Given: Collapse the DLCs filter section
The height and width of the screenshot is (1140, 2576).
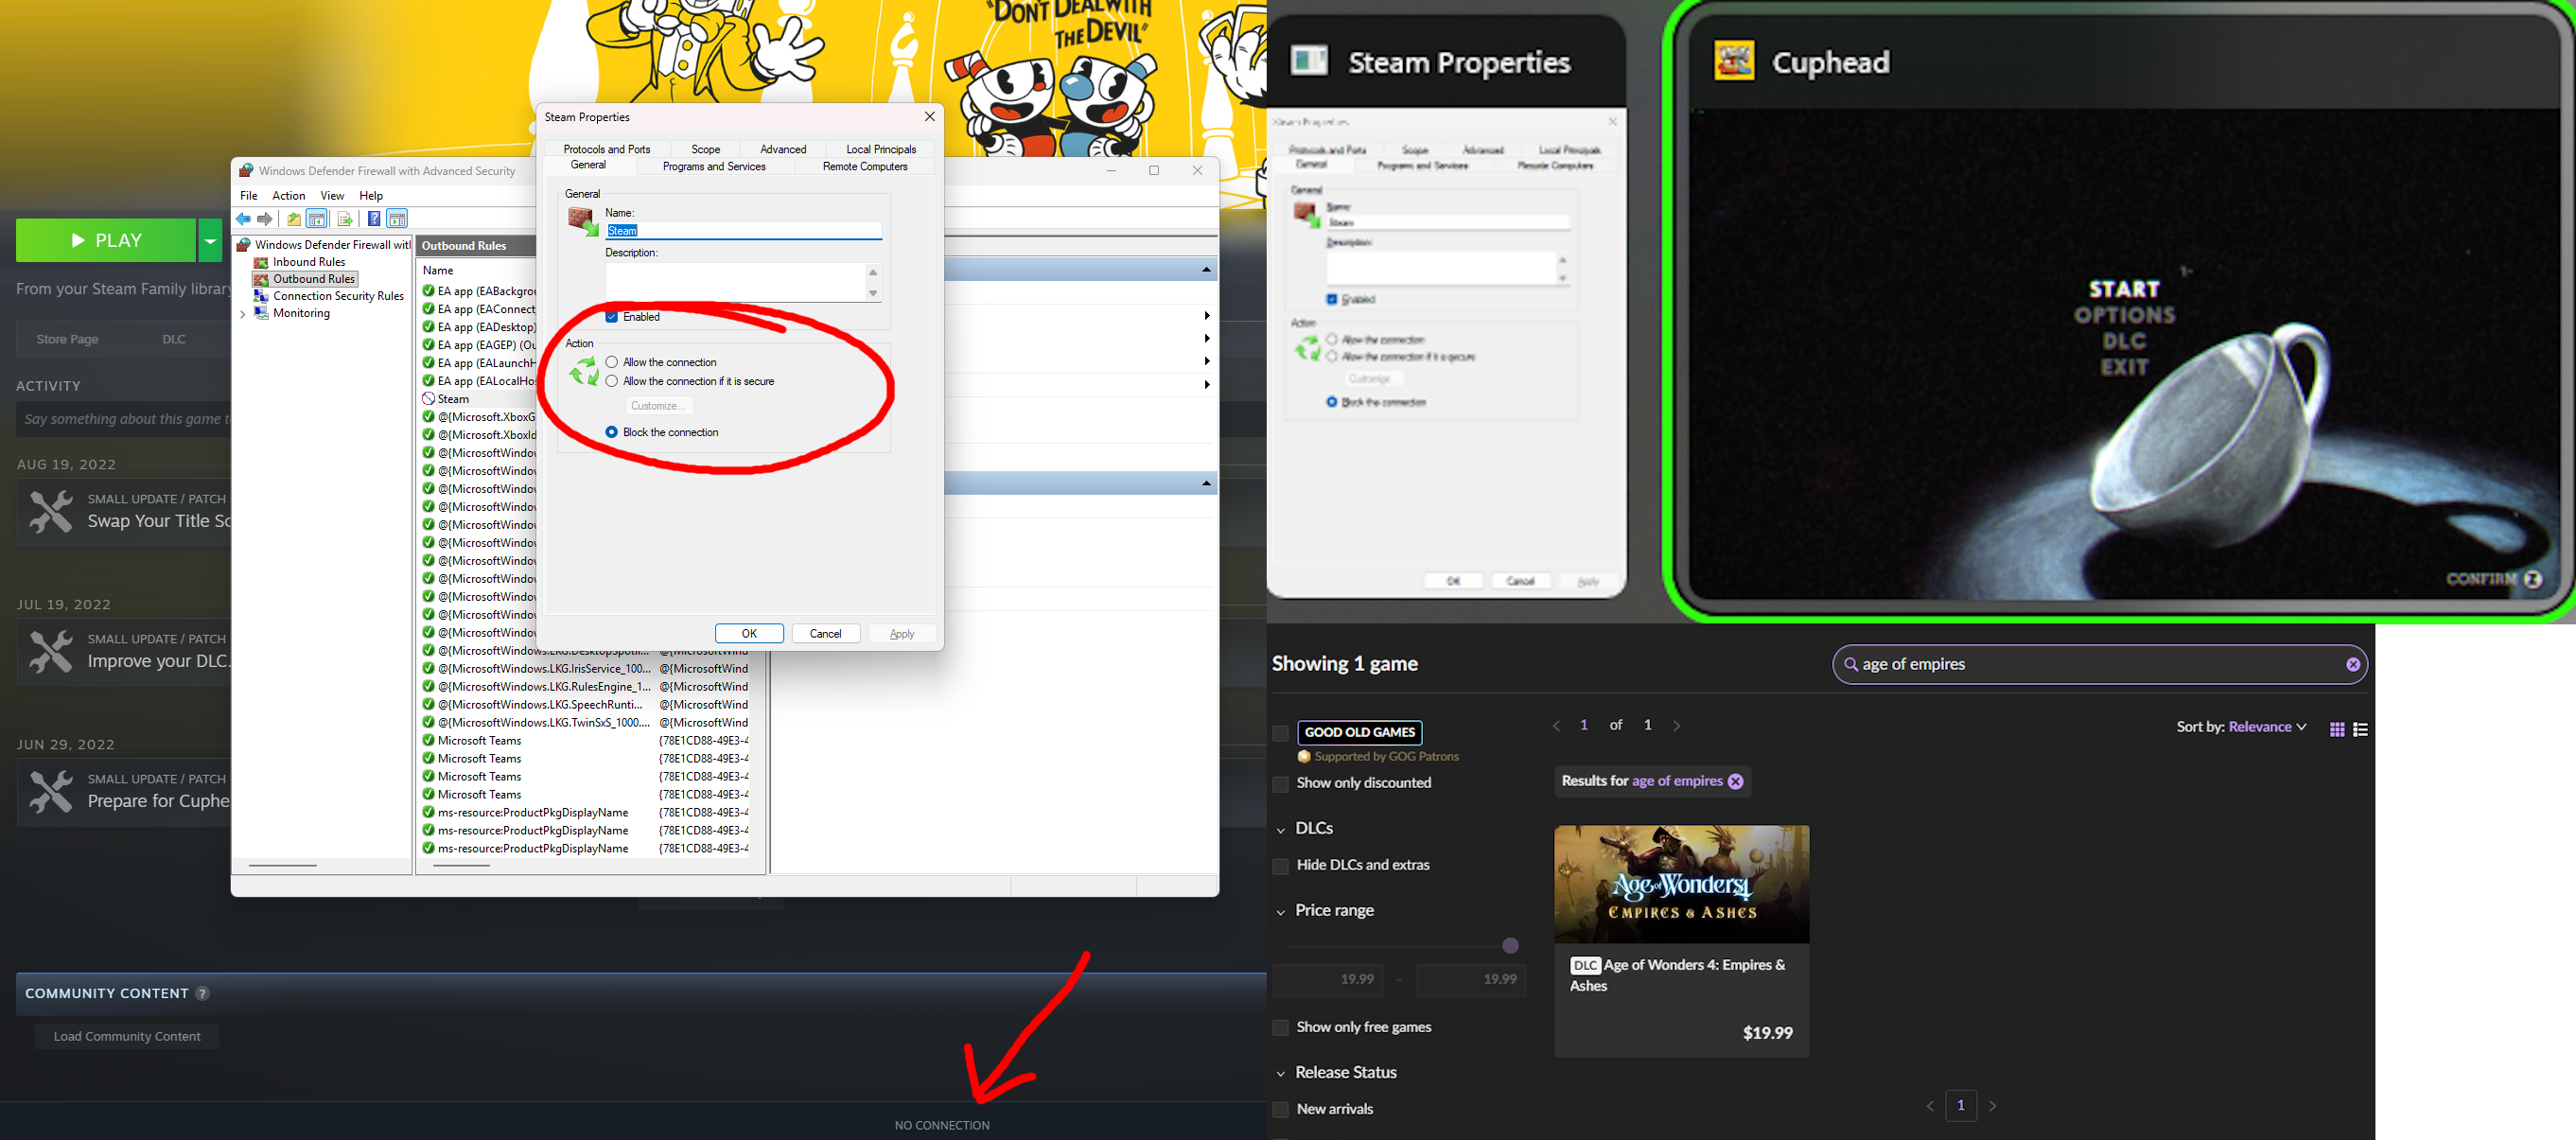Looking at the screenshot, I should click(x=1281, y=830).
